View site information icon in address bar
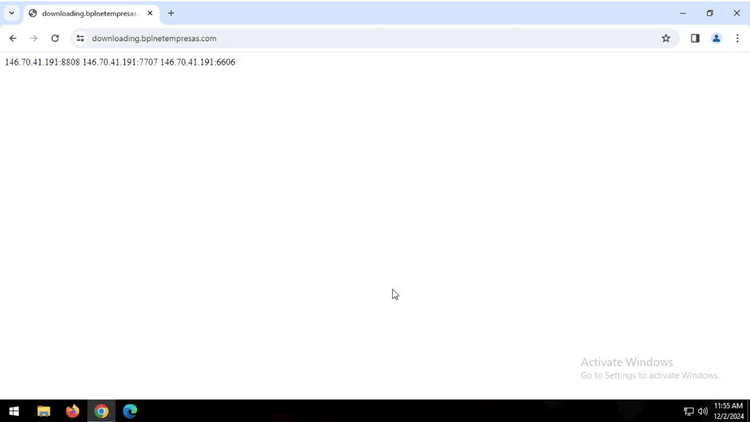 (x=80, y=38)
